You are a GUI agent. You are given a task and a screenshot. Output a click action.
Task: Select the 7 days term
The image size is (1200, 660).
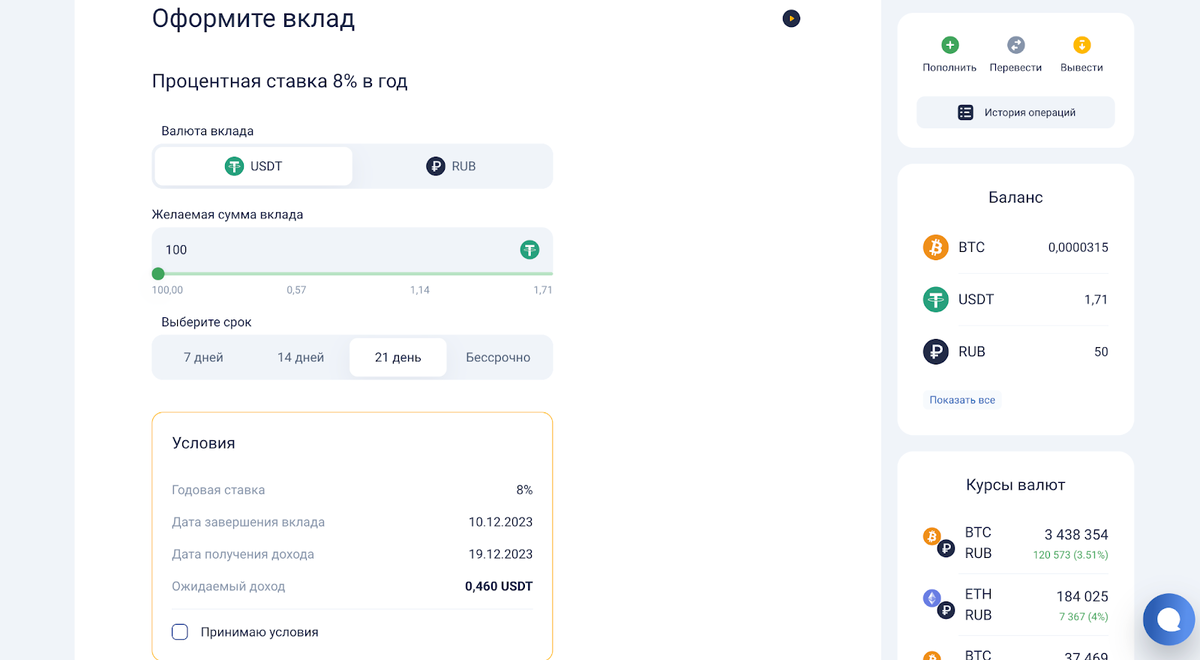pos(203,357)
